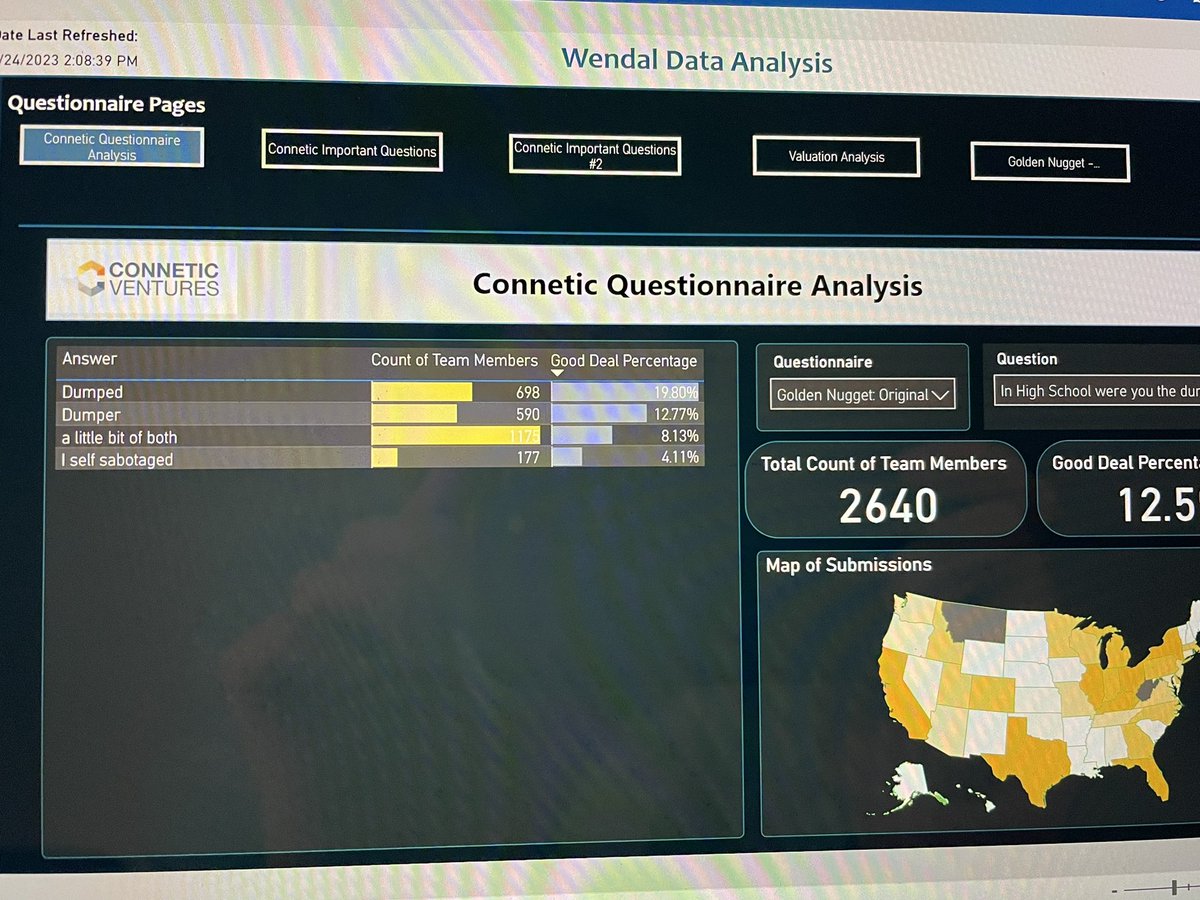The image size is (1200, 900).
Task: Open the Golden Nugget page button
Action: (x=1050, y=162)
